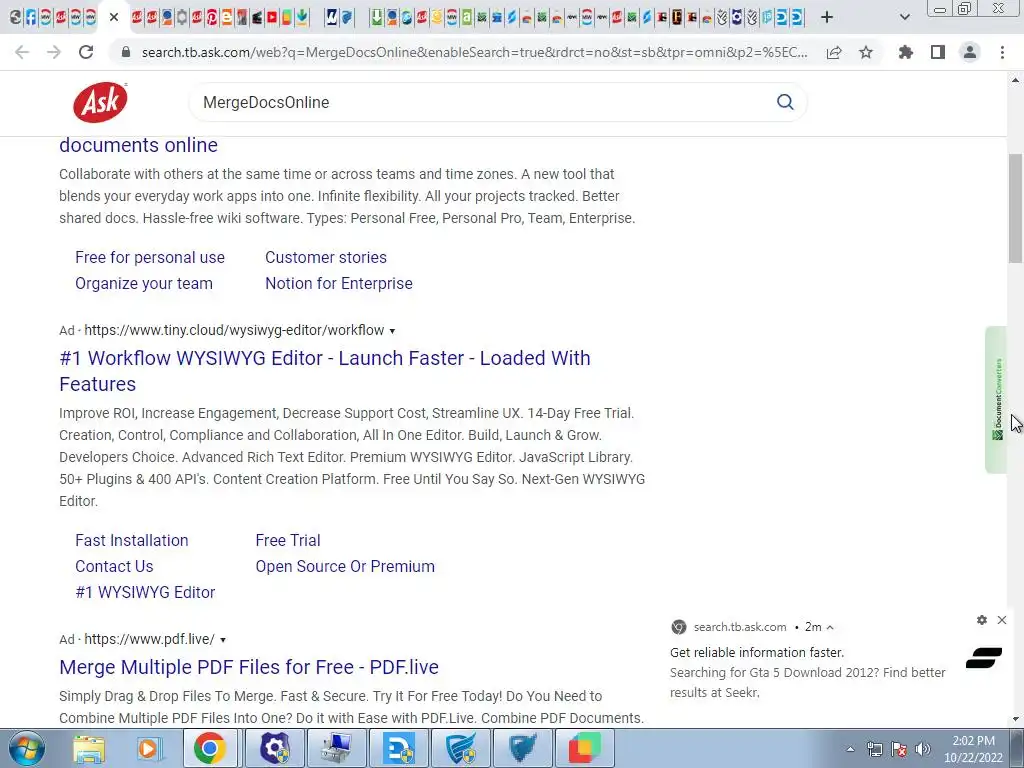Click the address bar URL

point(474,52)
